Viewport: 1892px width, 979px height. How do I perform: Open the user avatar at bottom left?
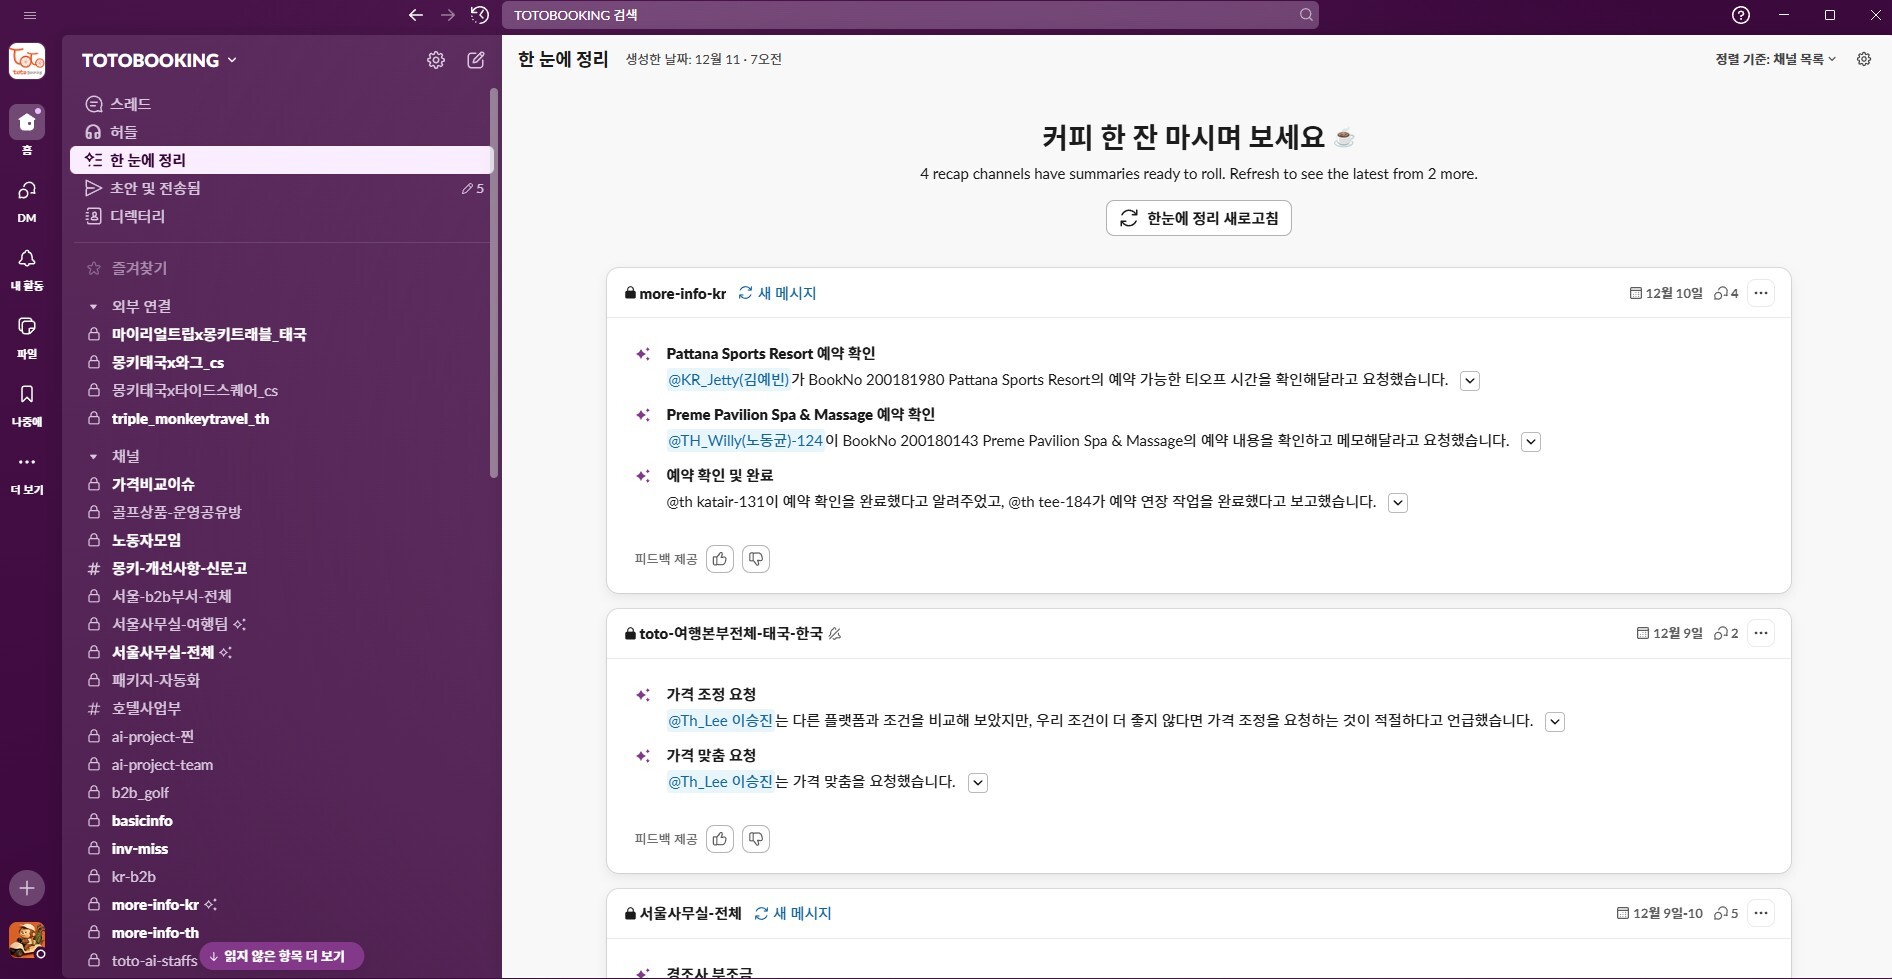tap(27, 940)
